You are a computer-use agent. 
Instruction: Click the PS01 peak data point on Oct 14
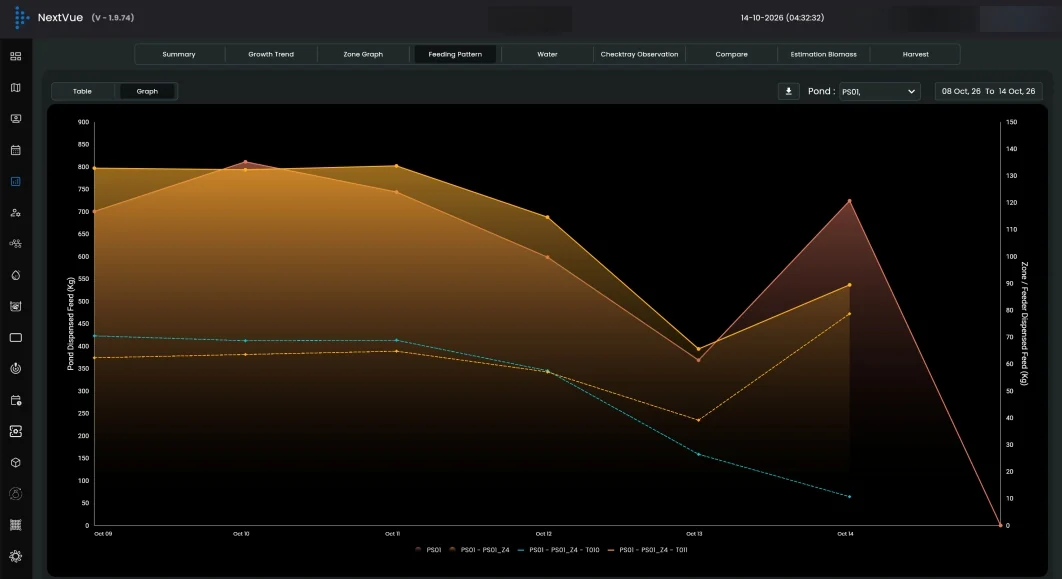[x=849, y=201]
